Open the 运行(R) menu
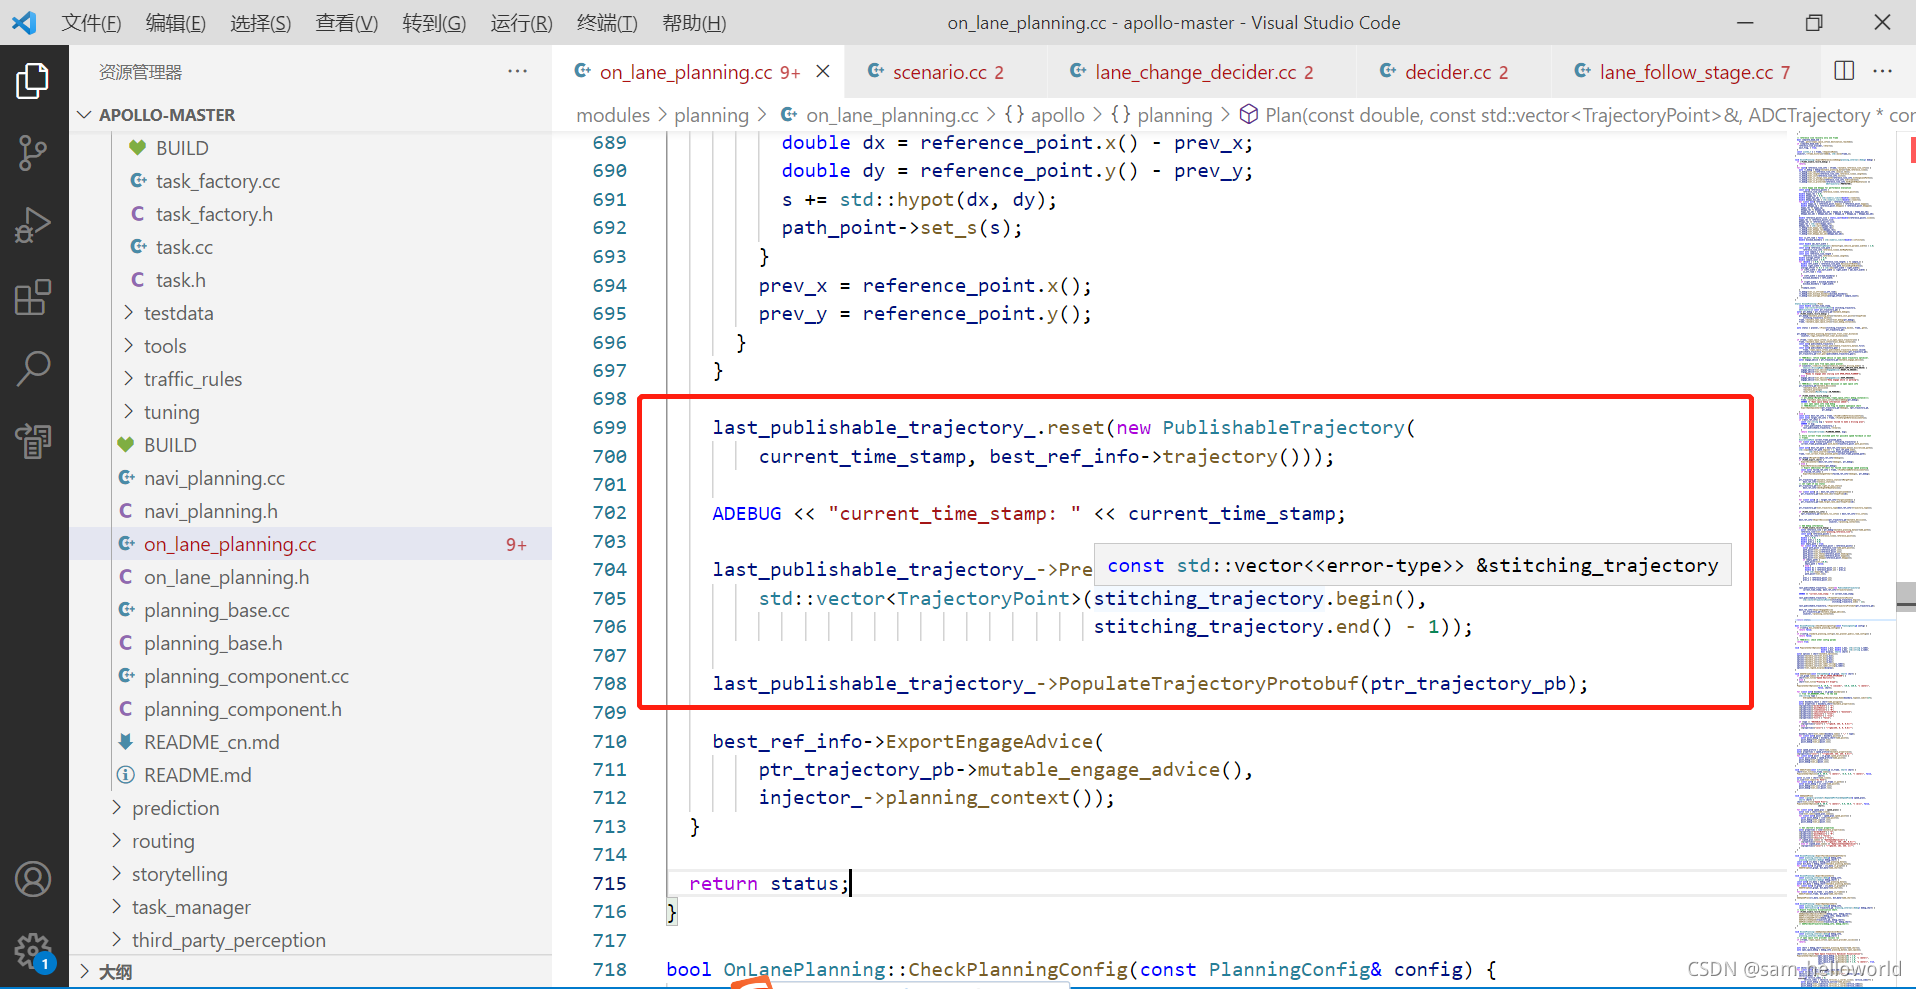 pyautogui.click(x=521, y=23)
